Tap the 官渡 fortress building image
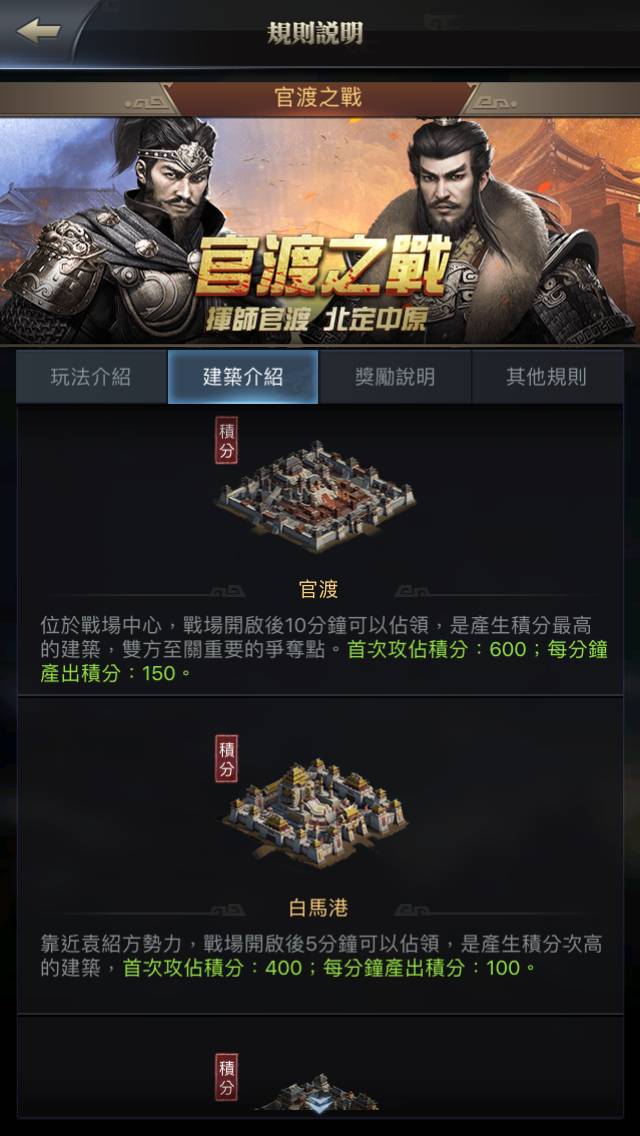 pos(316,496)
